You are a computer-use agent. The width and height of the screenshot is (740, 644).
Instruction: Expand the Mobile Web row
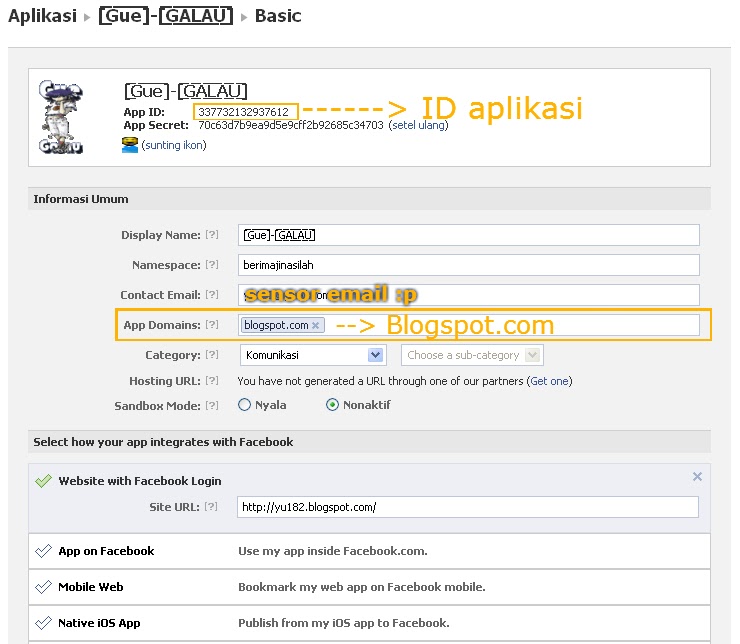click(x=370, y=587)
